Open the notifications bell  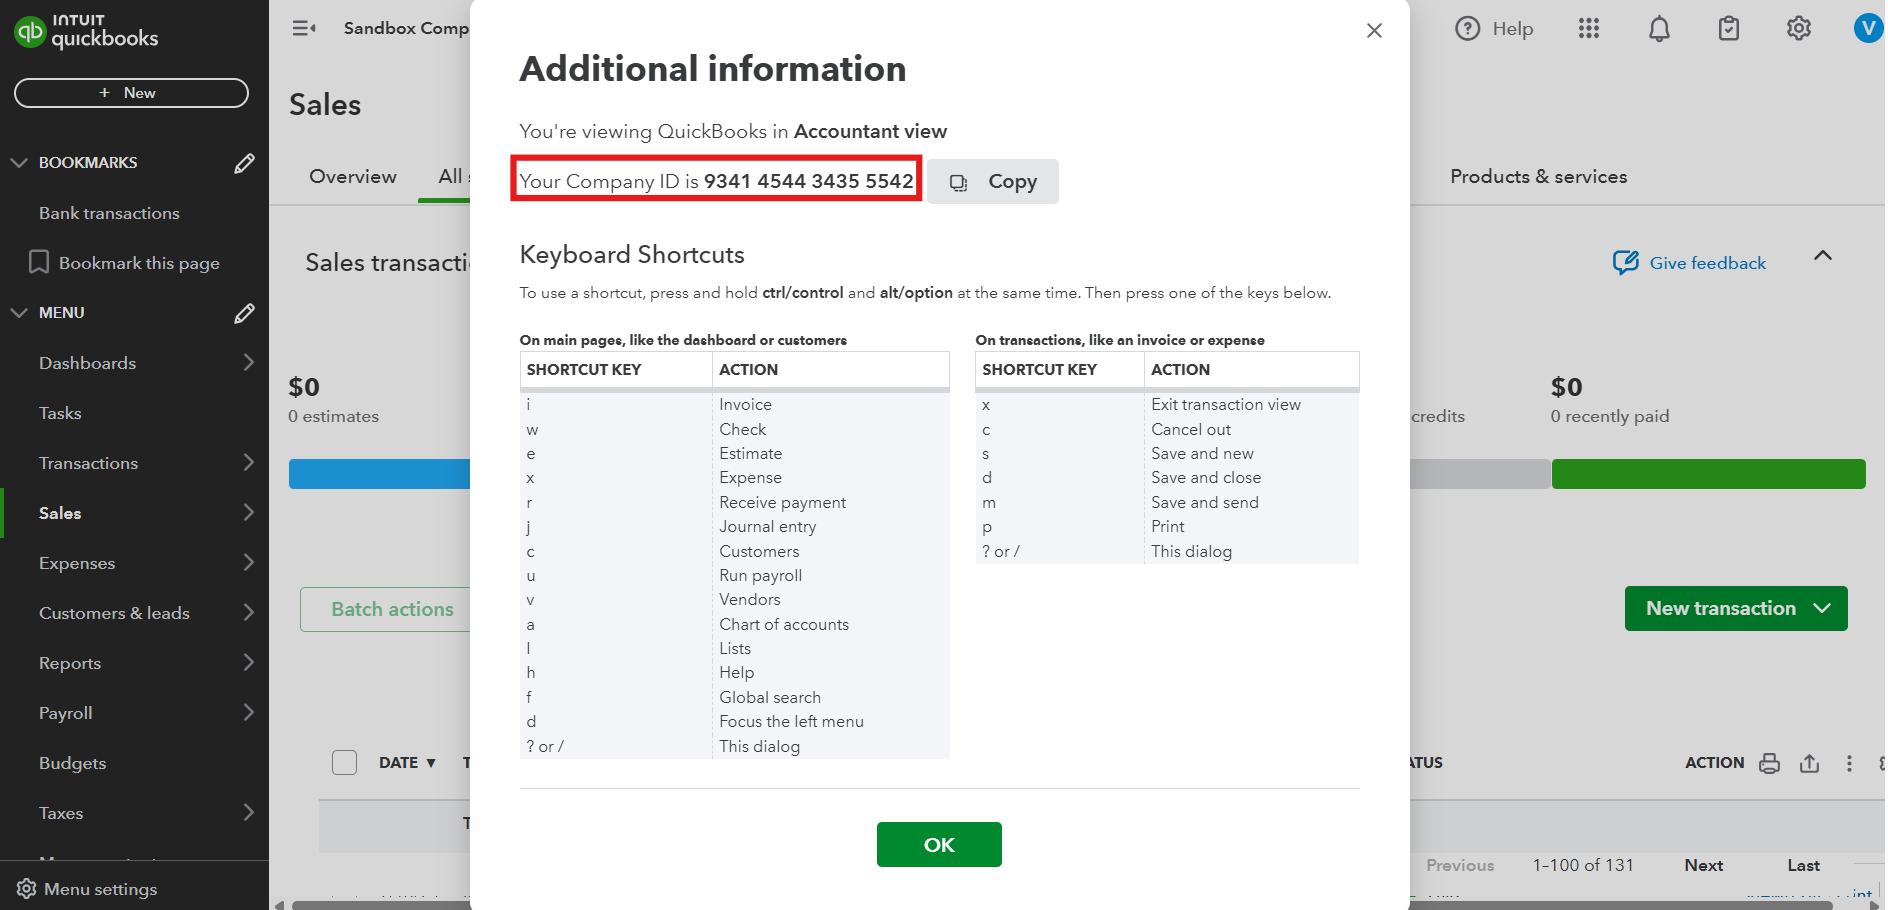pyautogui.click(x=1659, y=29)
